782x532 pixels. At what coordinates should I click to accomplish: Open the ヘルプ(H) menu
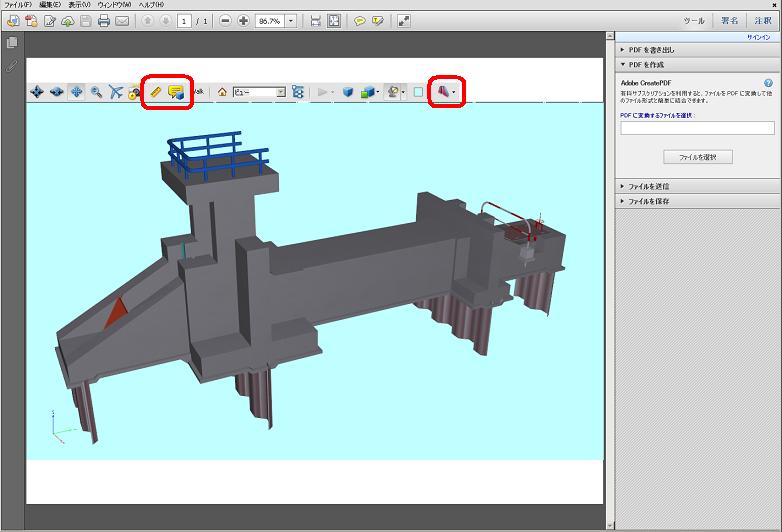(151, 4)
